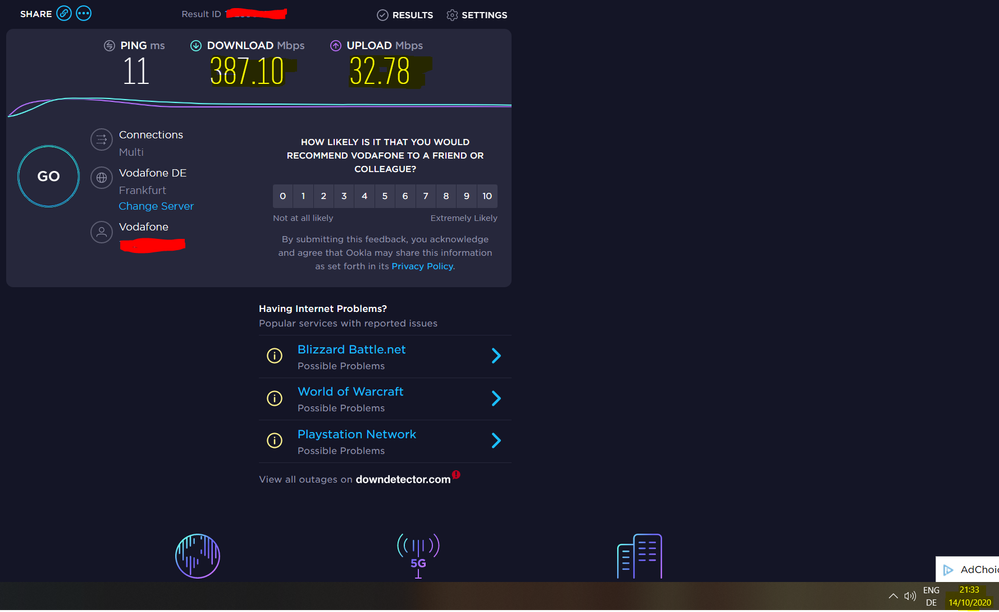Click the Vodafone DE server name
The height and width of the screenshot is (612, 999).
pos(152,173)
